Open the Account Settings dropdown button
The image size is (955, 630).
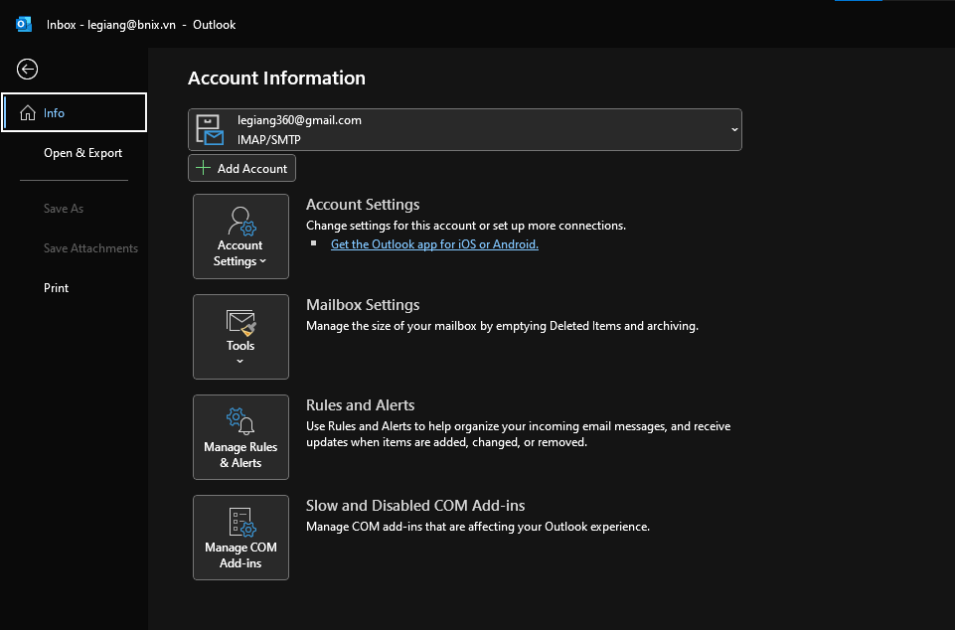coord(241,236)
